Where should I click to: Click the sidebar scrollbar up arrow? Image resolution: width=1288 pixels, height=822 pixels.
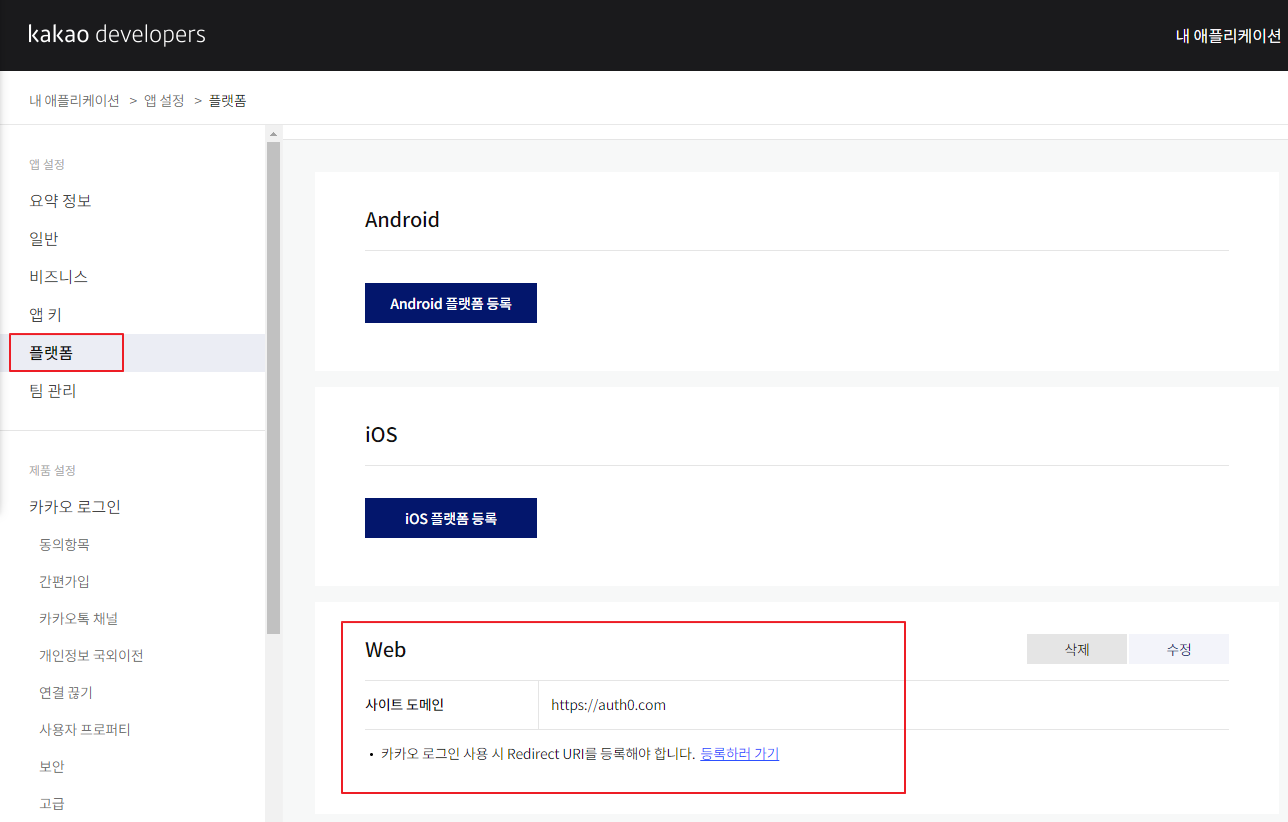(x=274, y=133)
